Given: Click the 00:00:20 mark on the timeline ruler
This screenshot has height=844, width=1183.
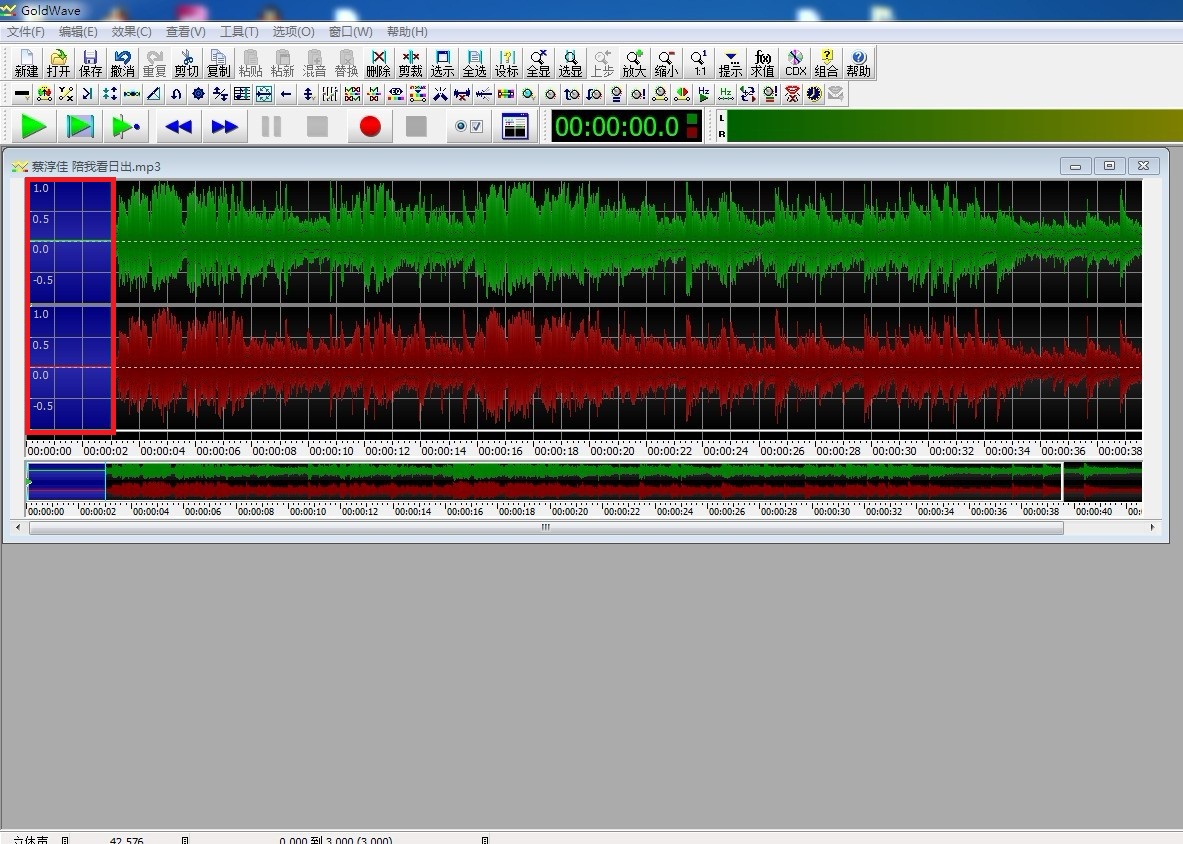Looking at the screenshot, I should (x=612, y=451).
